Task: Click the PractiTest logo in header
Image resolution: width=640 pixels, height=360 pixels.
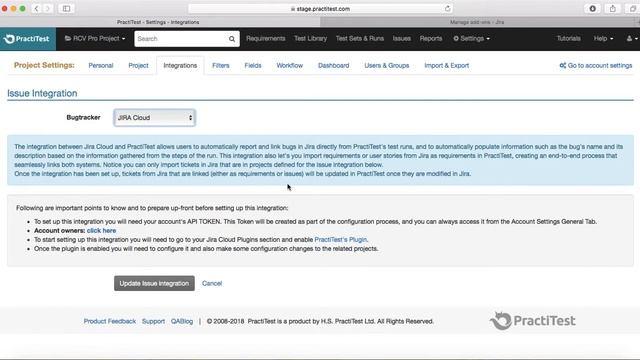Action: [x=27, y=39]
